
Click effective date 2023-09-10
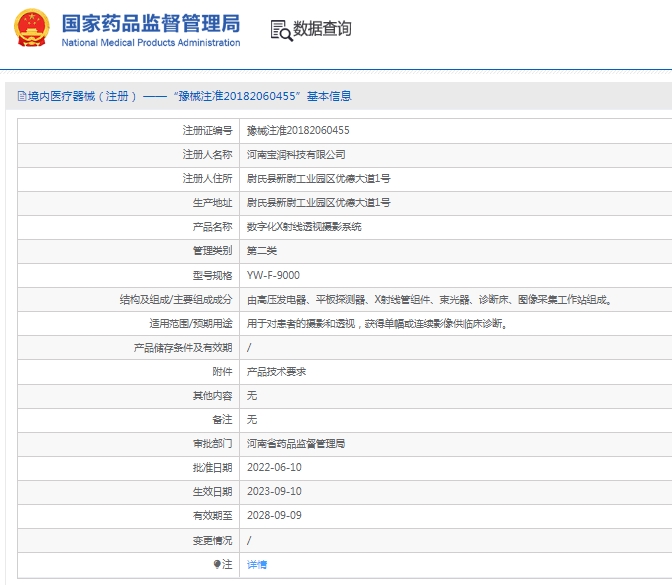(x=274, y=492)
